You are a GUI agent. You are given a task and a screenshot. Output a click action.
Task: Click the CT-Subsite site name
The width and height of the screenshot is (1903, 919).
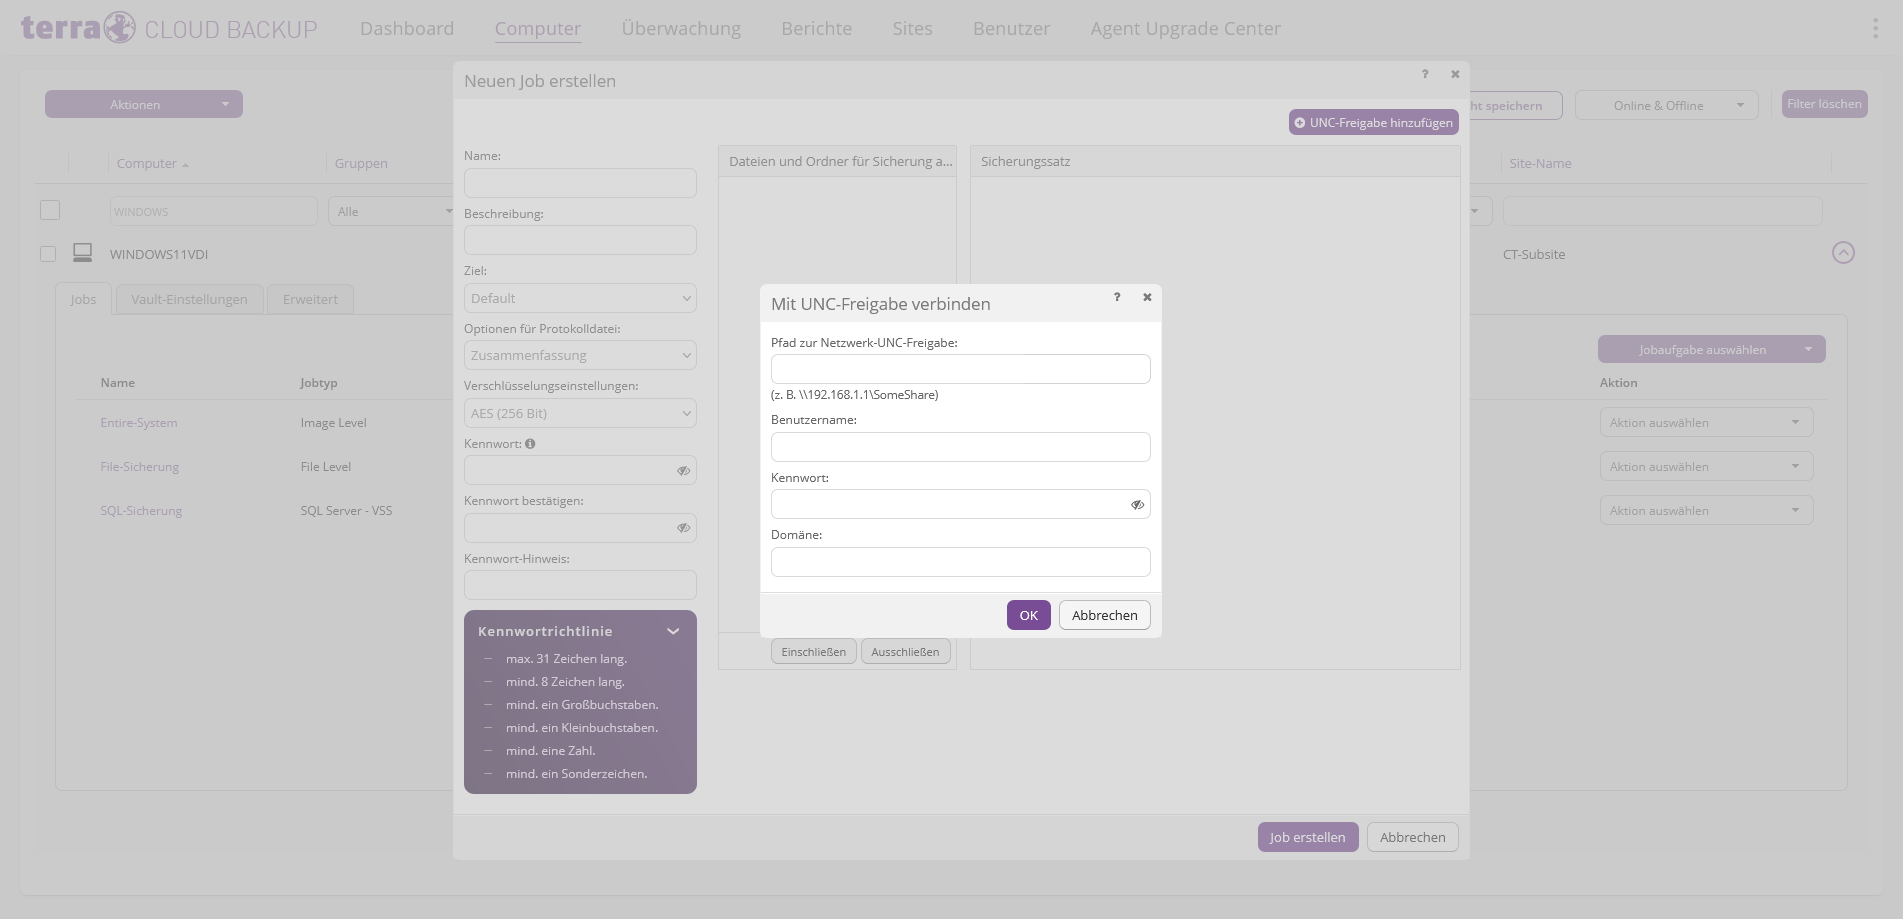pyautogui.click(x=1534, y=254)
